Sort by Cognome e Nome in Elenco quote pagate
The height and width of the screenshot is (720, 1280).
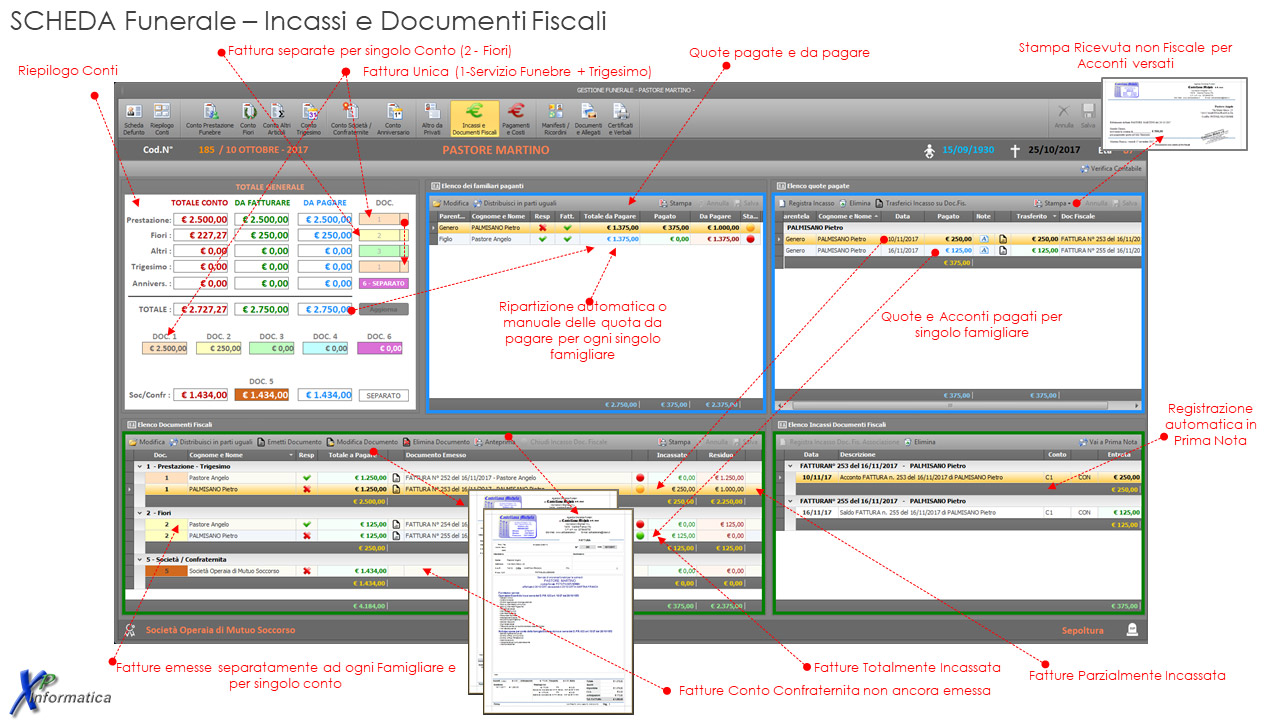850,216
